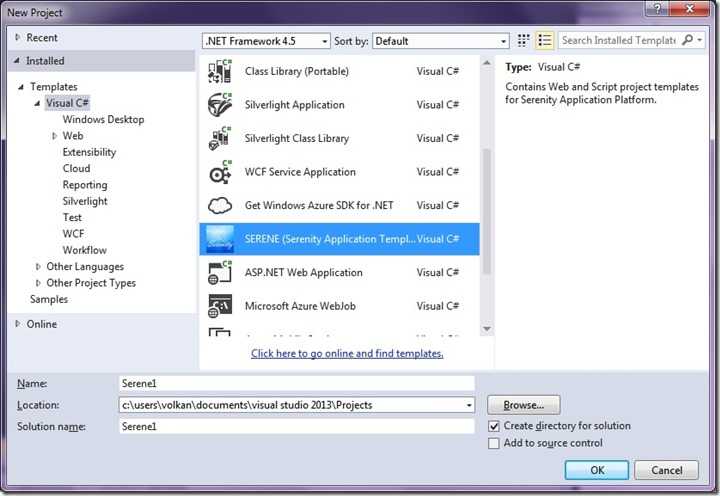Open the search options dropdown arrow

(699, 40)
